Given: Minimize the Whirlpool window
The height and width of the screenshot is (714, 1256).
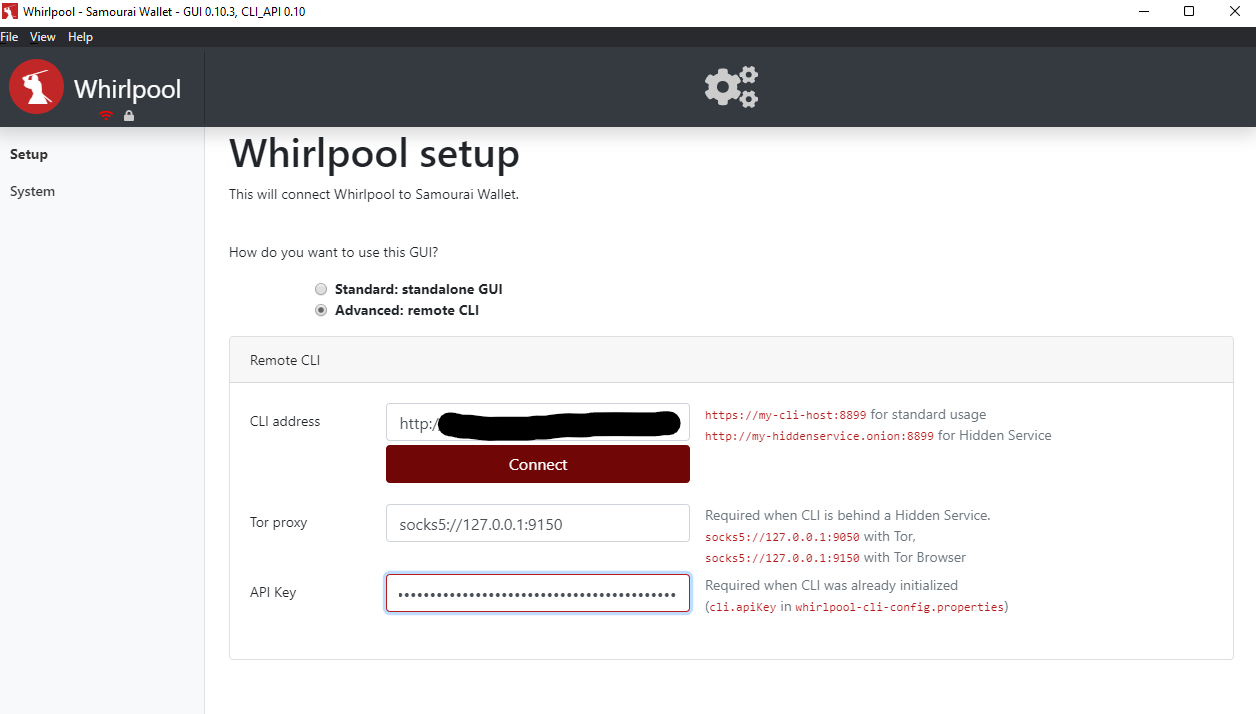Looking at the screenshot, I should click(1143, 12).
